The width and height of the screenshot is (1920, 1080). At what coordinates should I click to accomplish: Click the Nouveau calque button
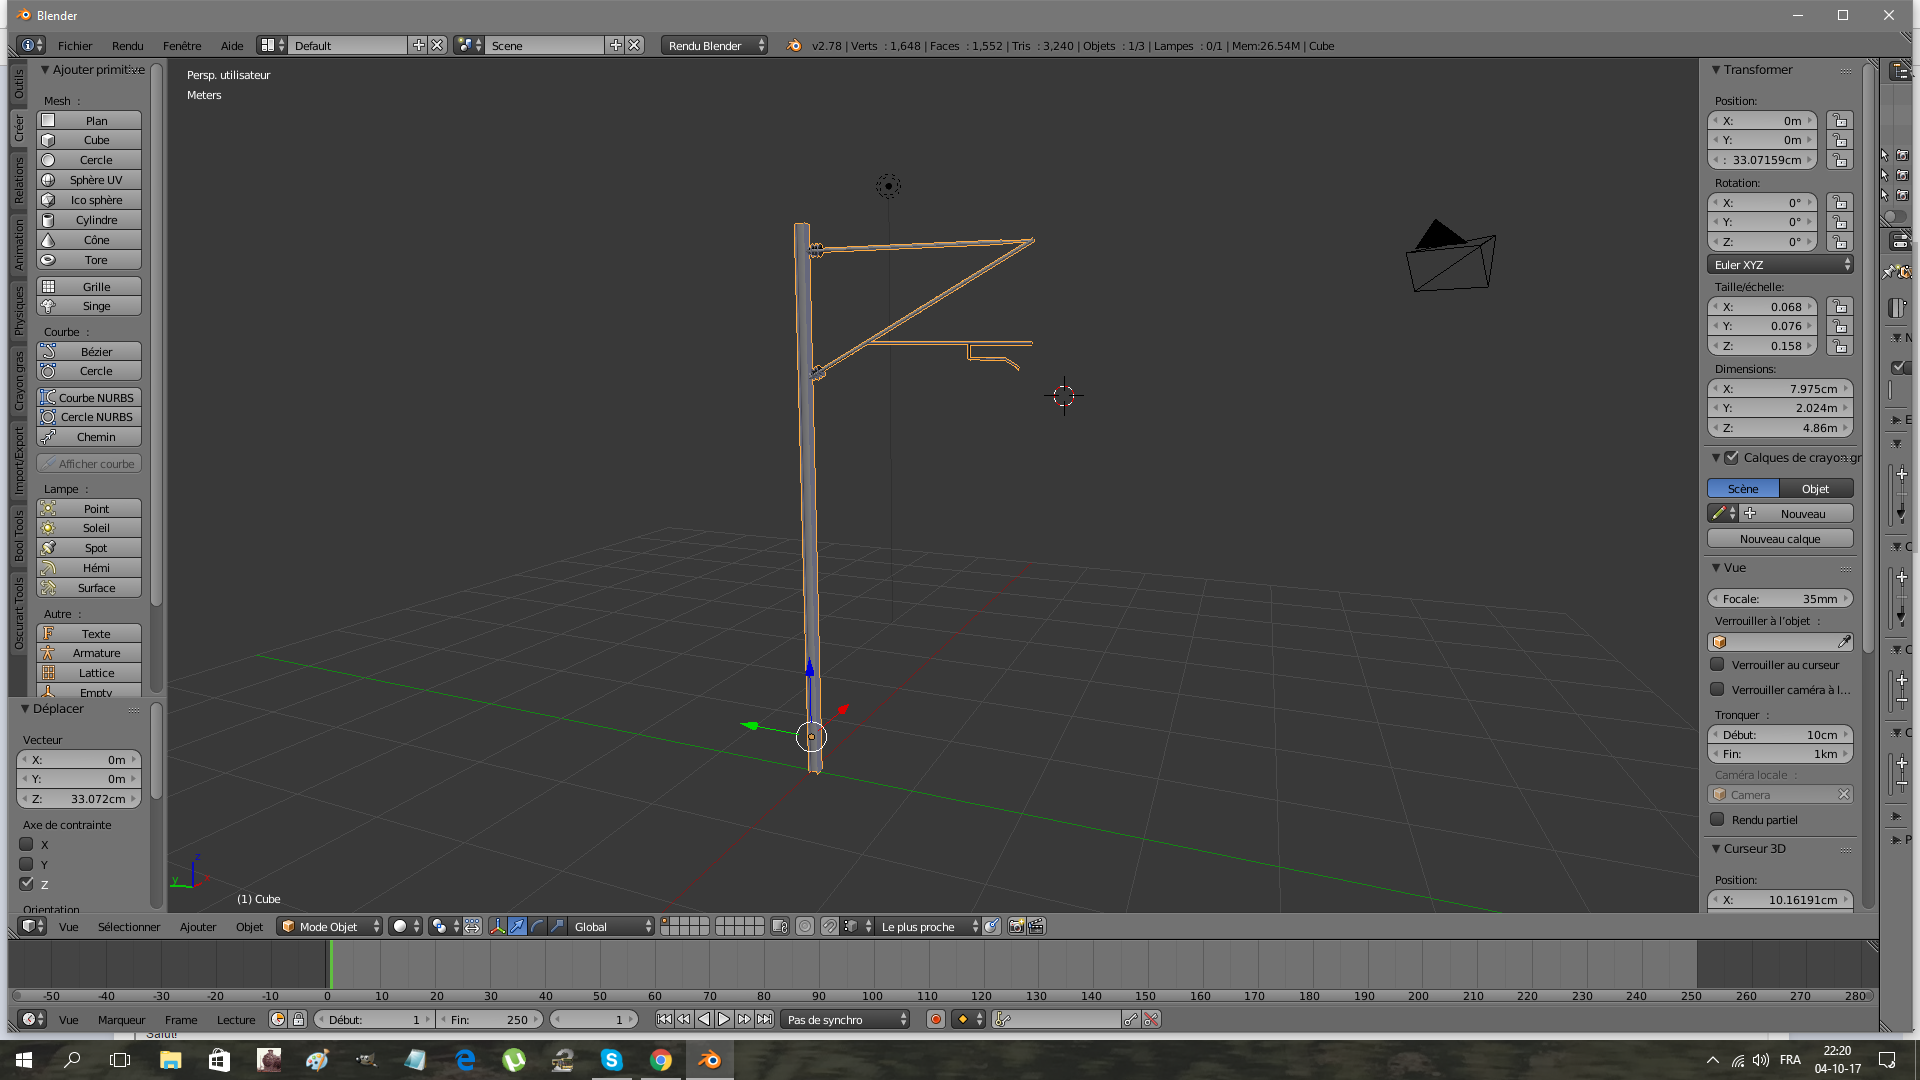pos(1780,538)
